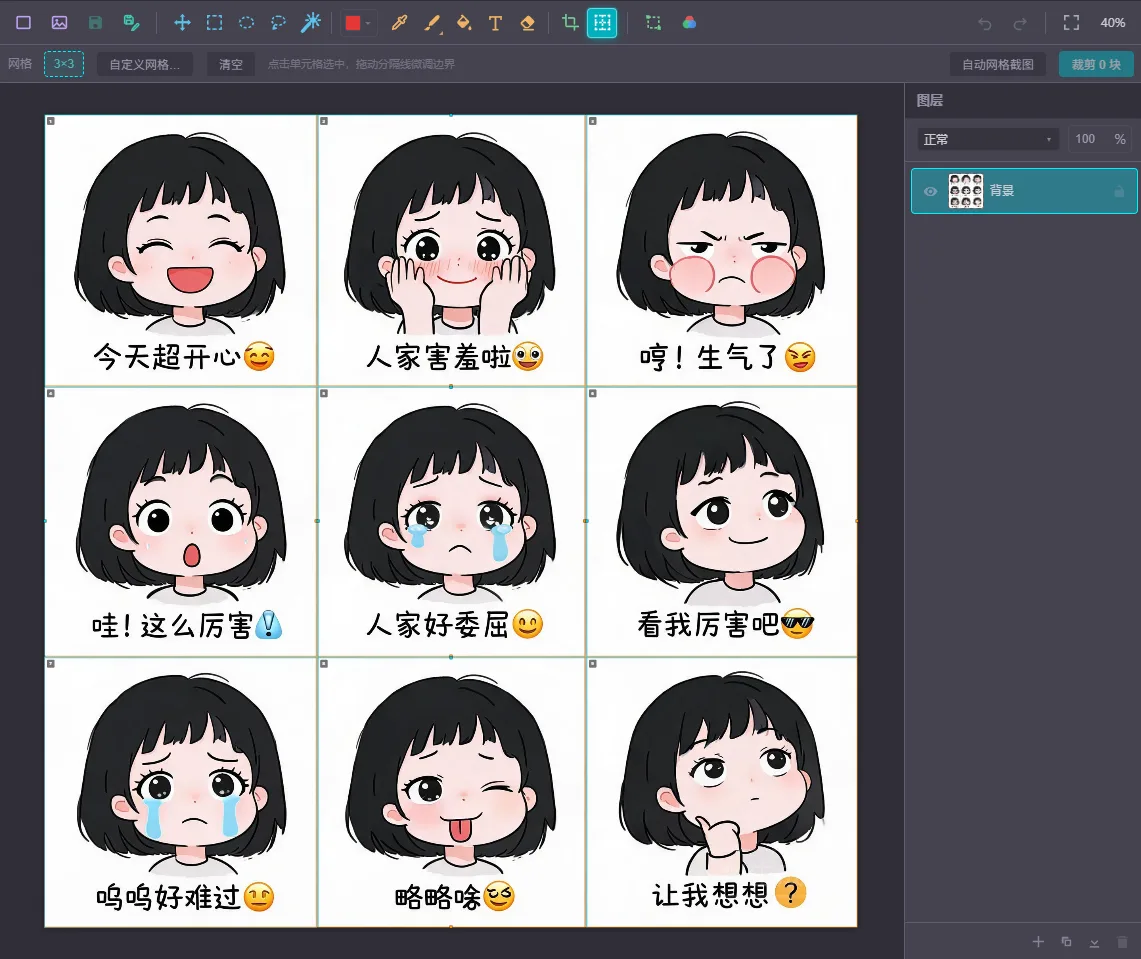Check the cell box for 呜呜好难过
Viewport: 1141px width, 959px height.
click(51, 664)
